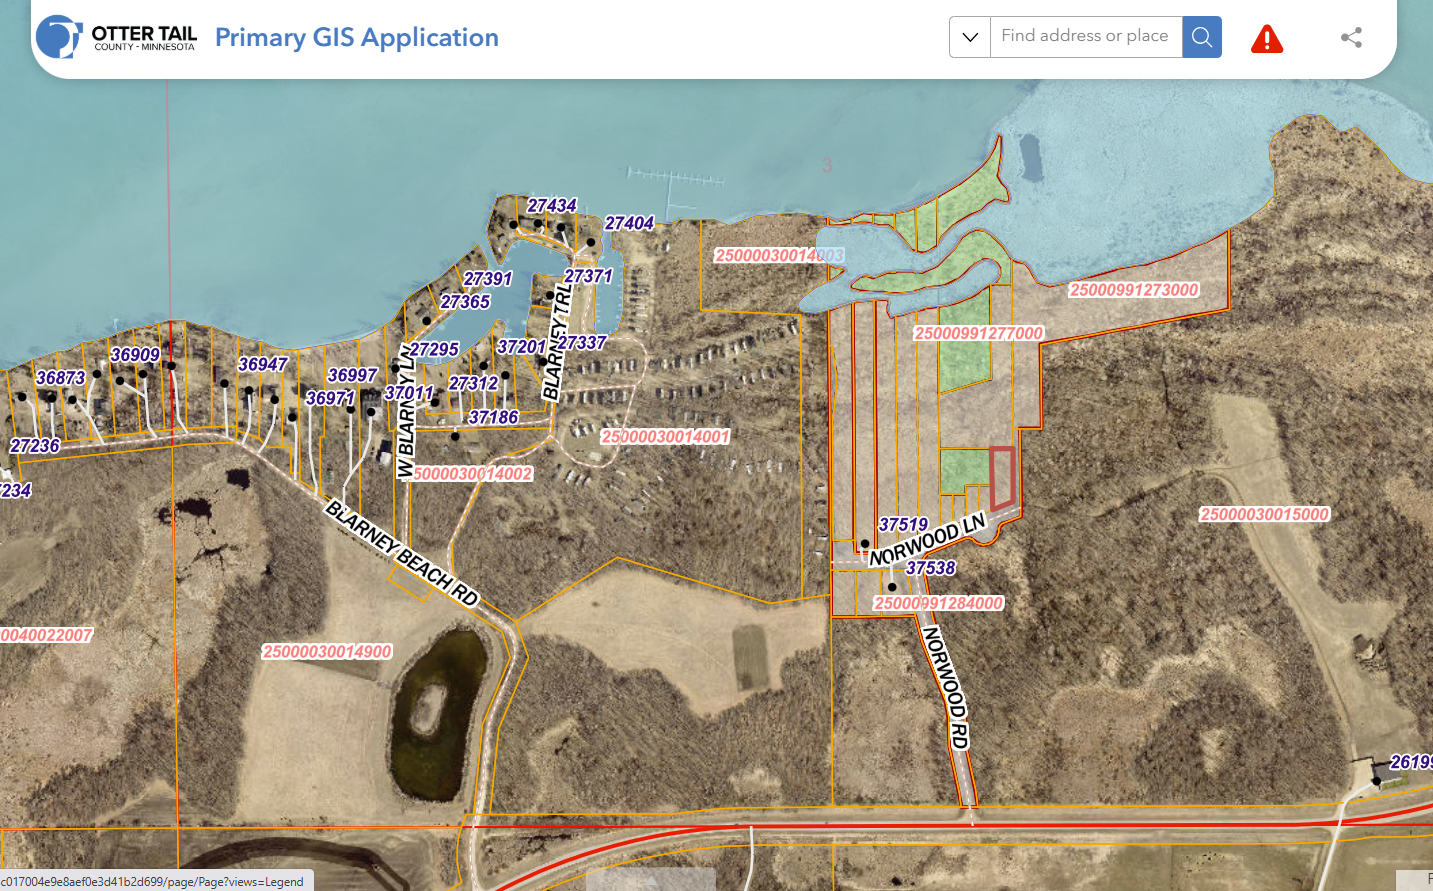Click the share icon in header
Viewport: 1433px width, 891px height.
point(1351,38)
